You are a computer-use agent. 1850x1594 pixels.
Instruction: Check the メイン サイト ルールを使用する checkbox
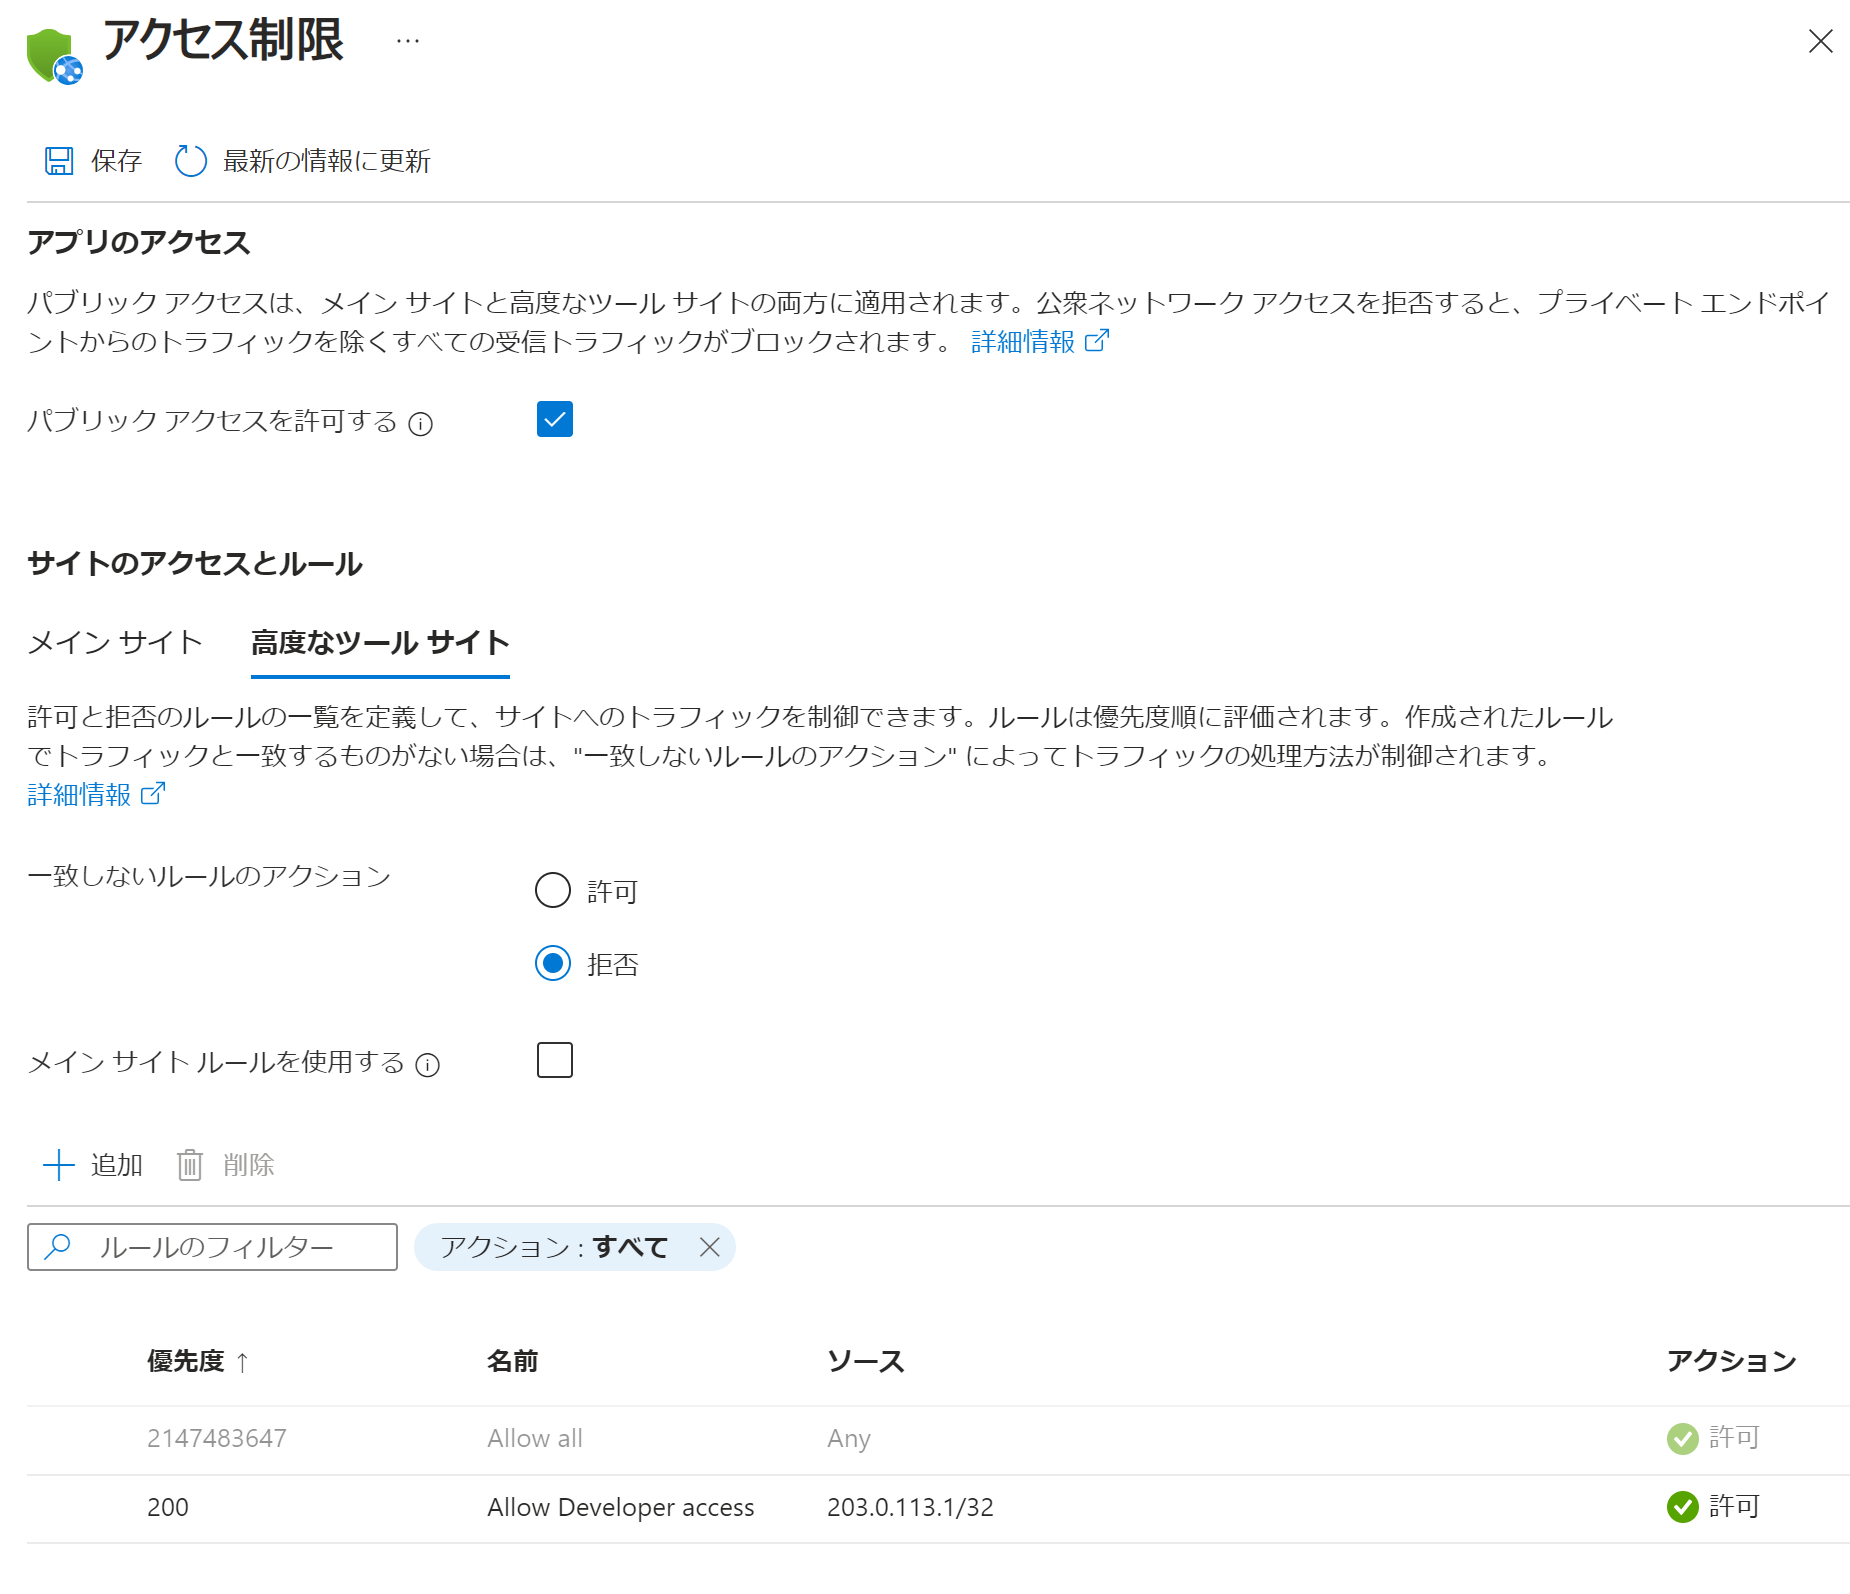coord(555,1060)
